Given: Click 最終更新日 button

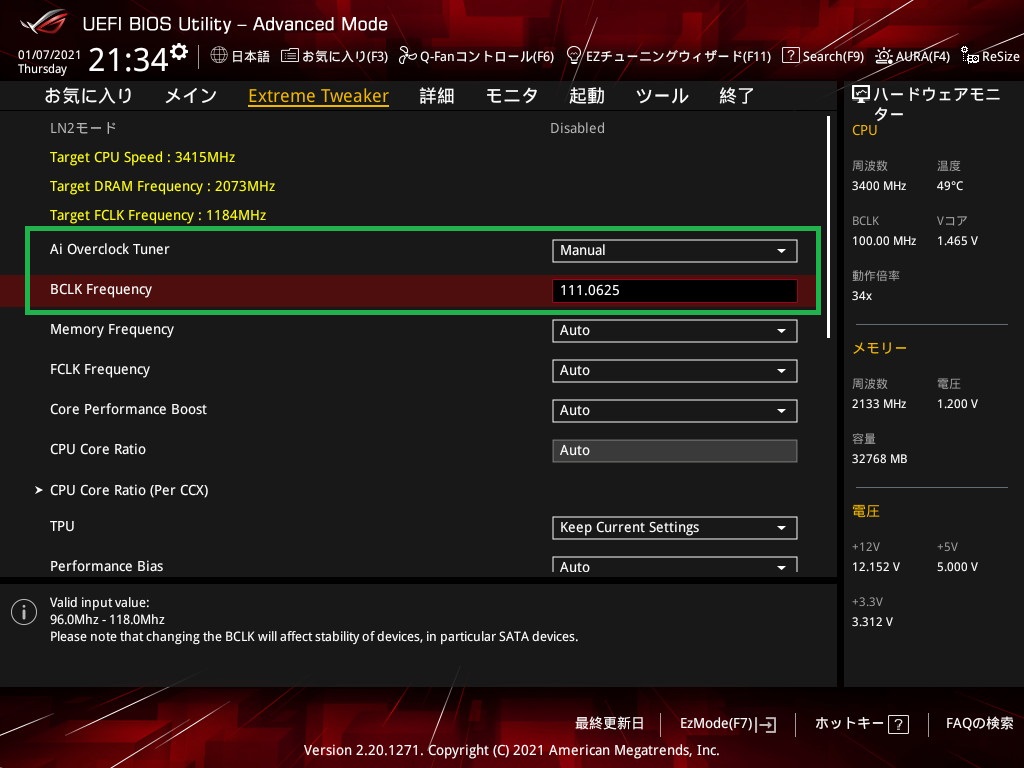Looking at the screenshot, I should point(609,724).
